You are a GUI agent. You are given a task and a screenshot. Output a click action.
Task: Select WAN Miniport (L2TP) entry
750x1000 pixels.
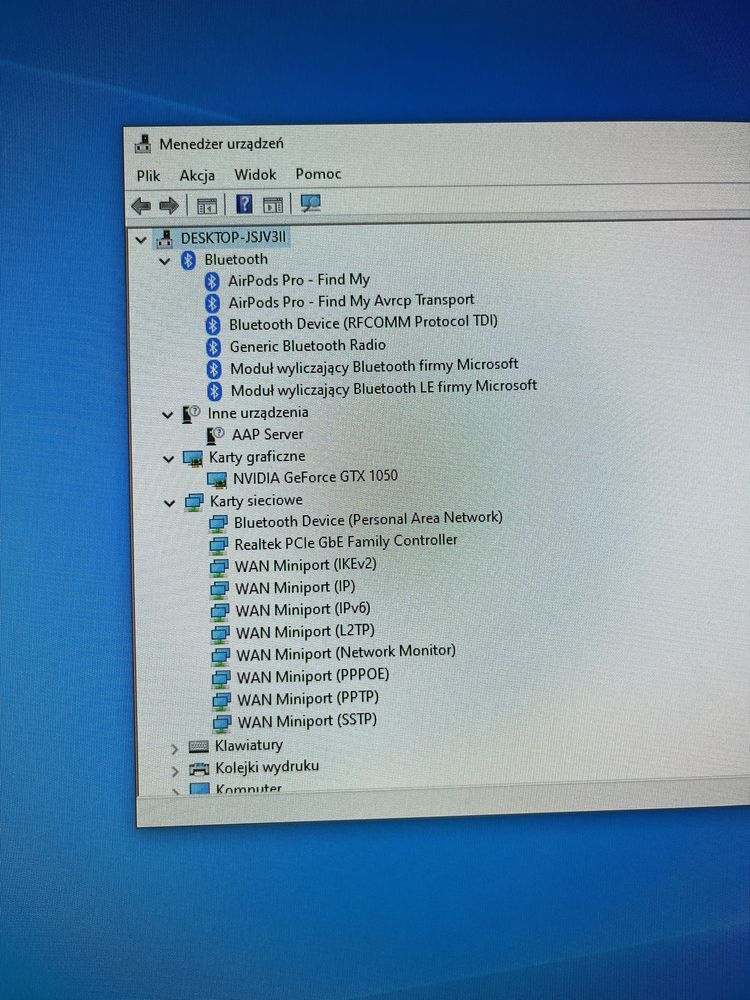[x=305, y=632]
